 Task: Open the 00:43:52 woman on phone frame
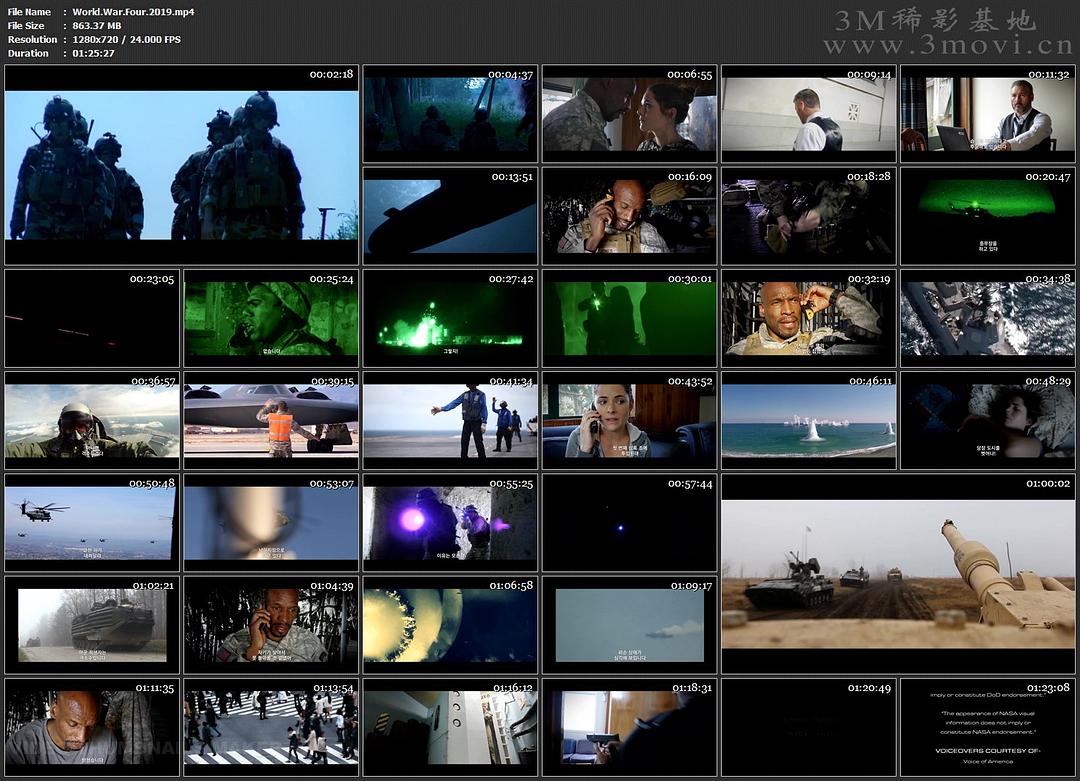pyautogui.click(x=629, y=421)
